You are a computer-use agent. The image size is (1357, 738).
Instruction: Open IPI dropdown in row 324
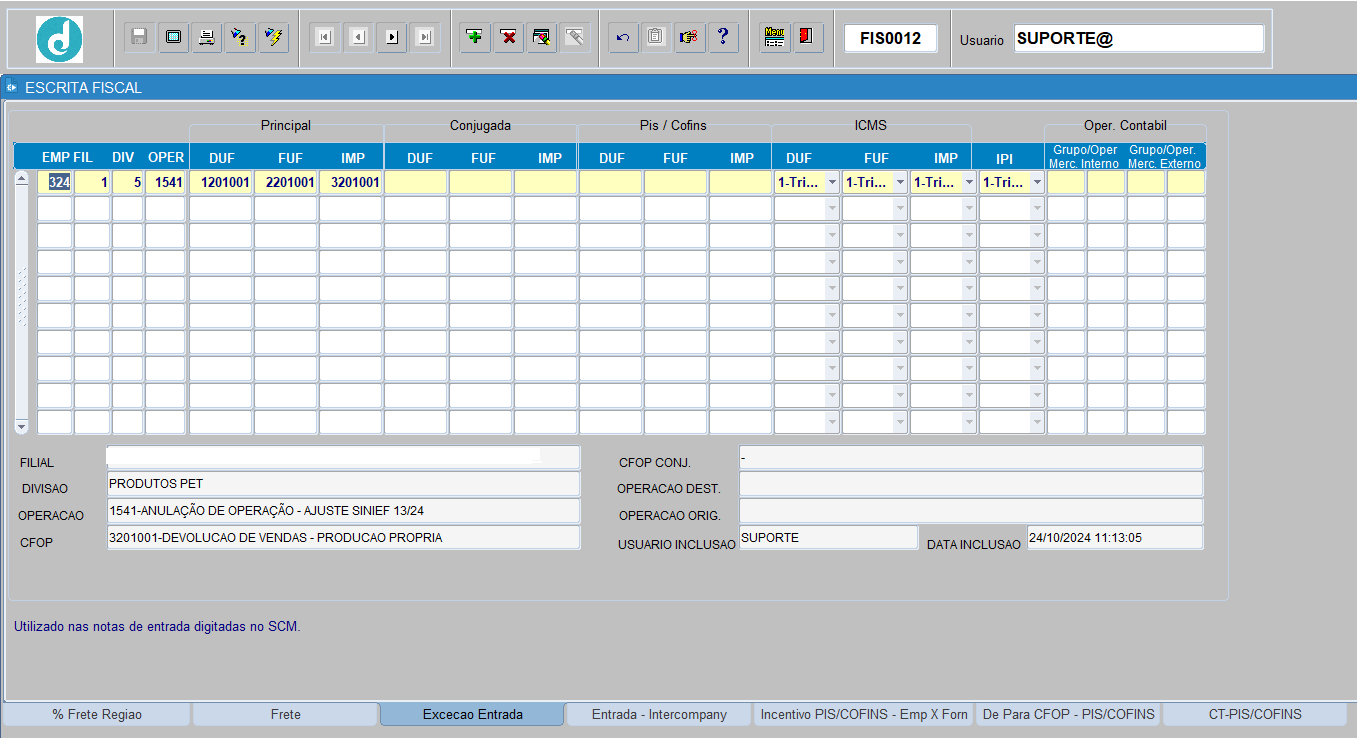click(x=1037, y=183)
